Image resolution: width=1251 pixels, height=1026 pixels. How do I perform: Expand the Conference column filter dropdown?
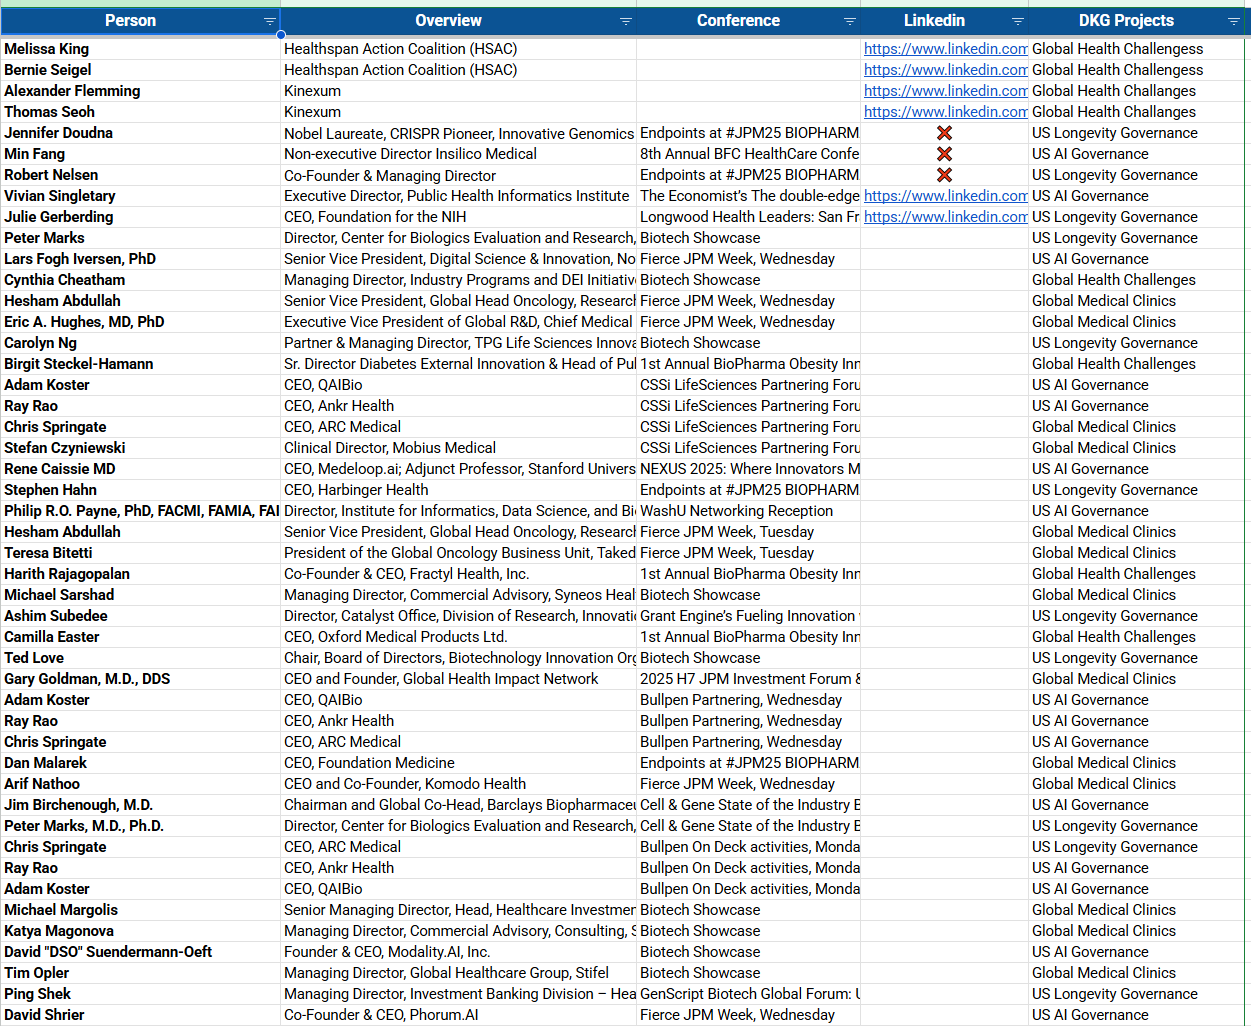click(x=849, y=21)
